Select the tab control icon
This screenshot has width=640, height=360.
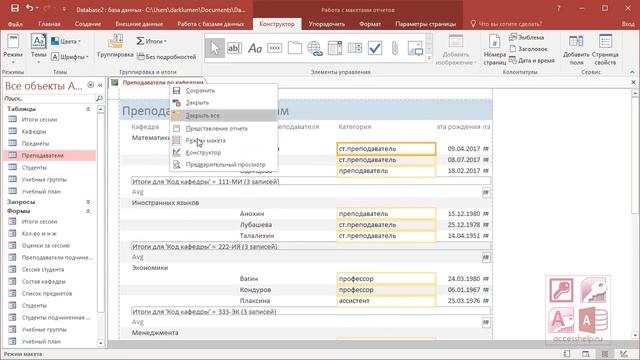(x=295, y=48)
